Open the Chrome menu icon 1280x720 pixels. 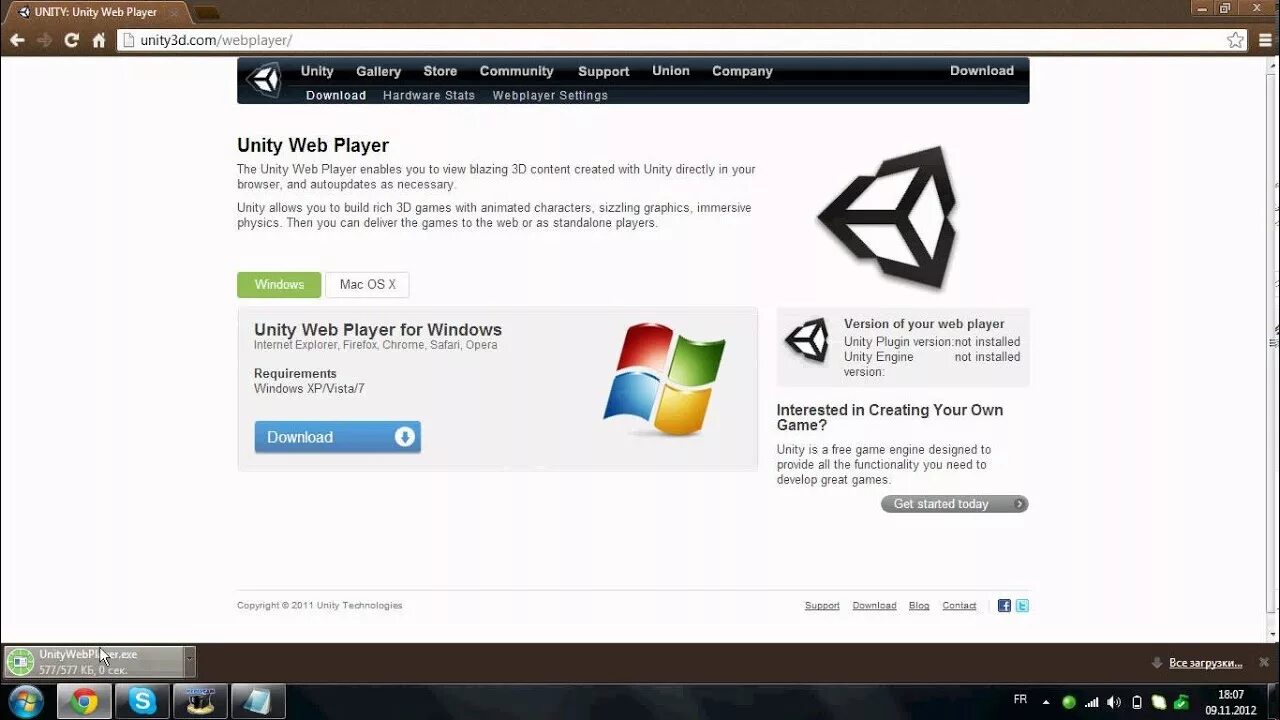click(1263, 40)
